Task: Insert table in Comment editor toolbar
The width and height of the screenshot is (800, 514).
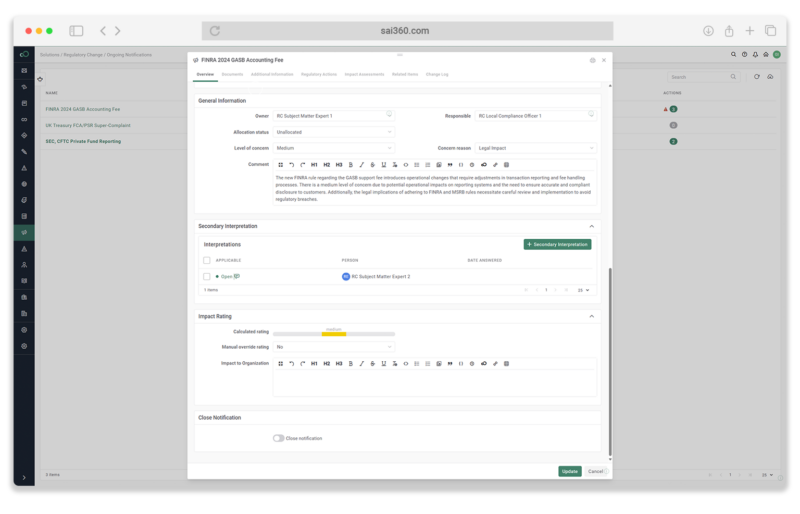Action: [x=506, y=165]
